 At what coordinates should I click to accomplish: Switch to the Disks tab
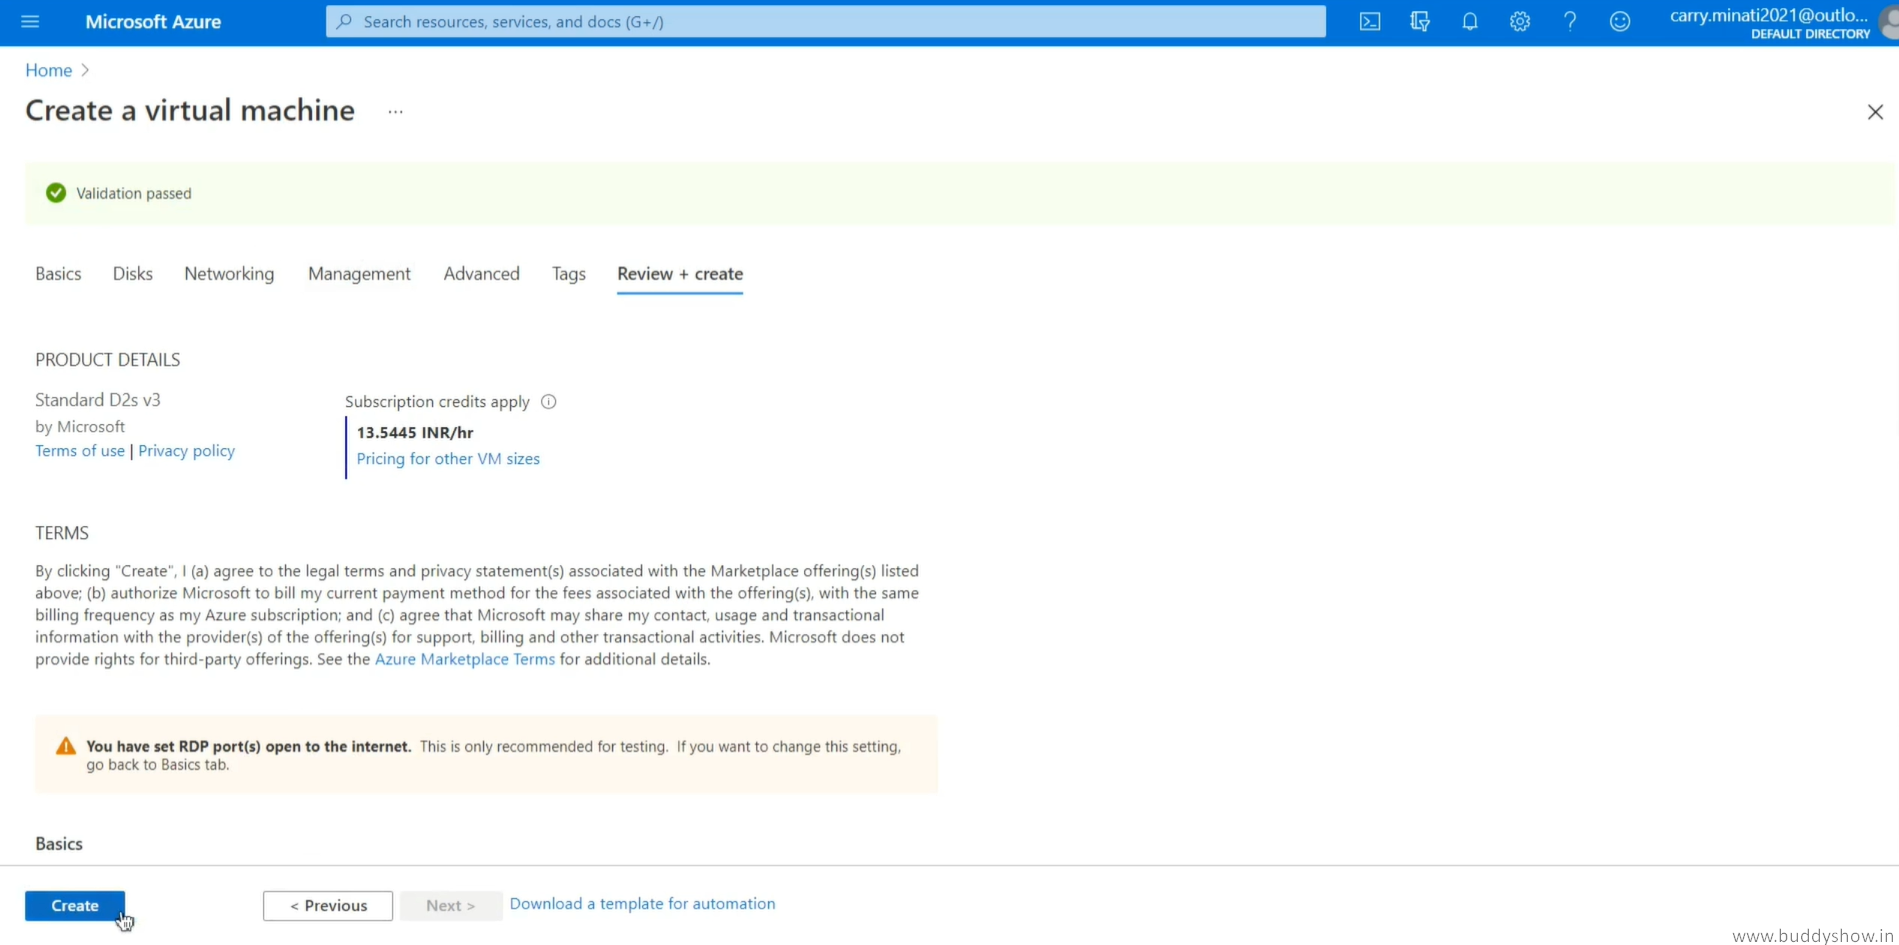pyautogui.click(x=133, y=274)
